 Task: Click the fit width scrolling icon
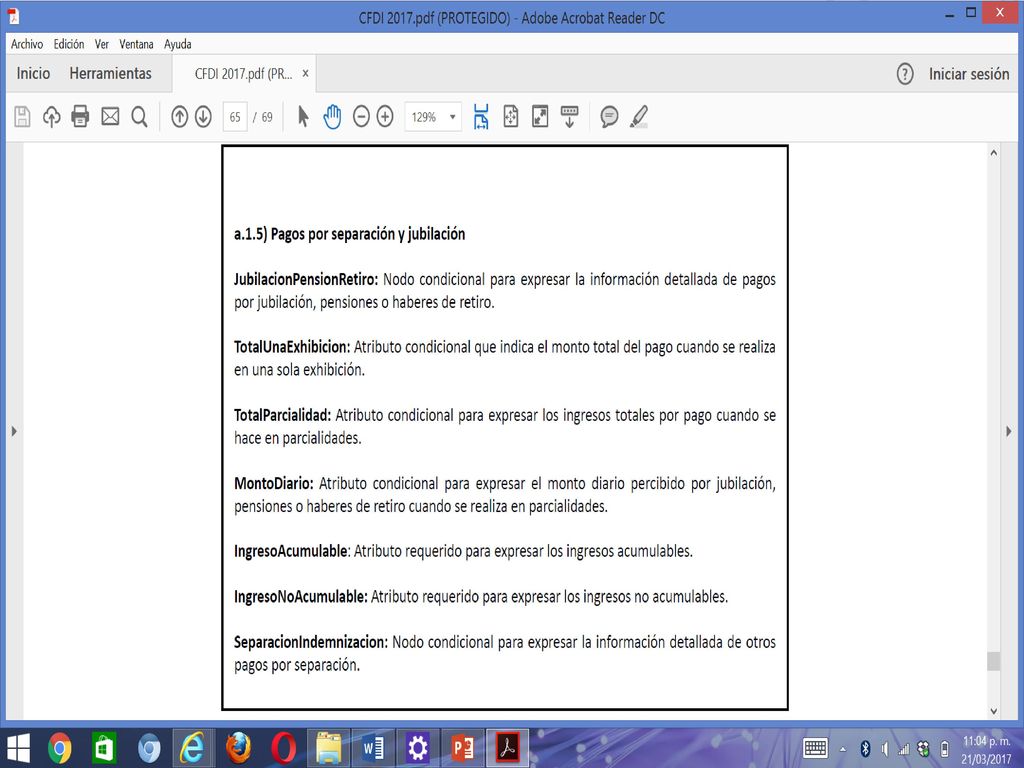coord(481,117)
